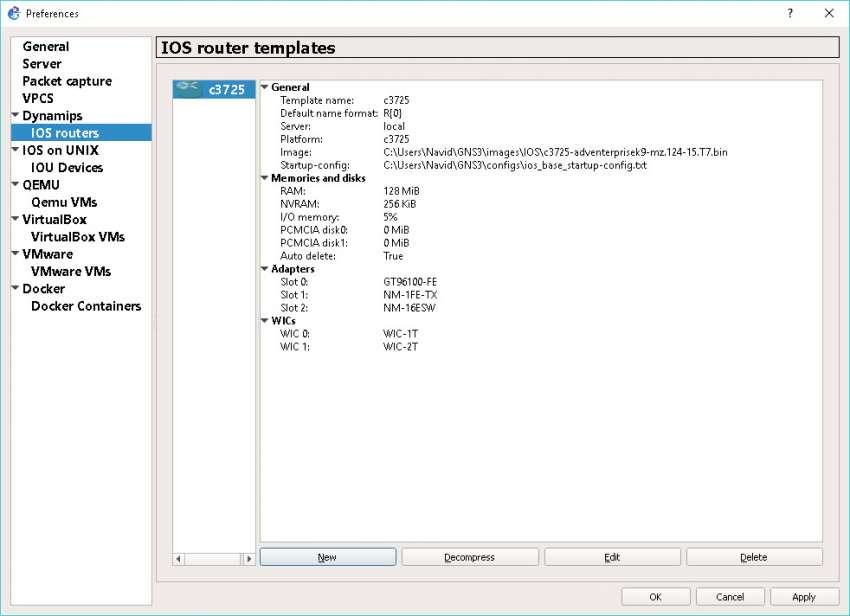Apply the preference changes
This screenshot has height=616, width=850.
click(803, 596)
